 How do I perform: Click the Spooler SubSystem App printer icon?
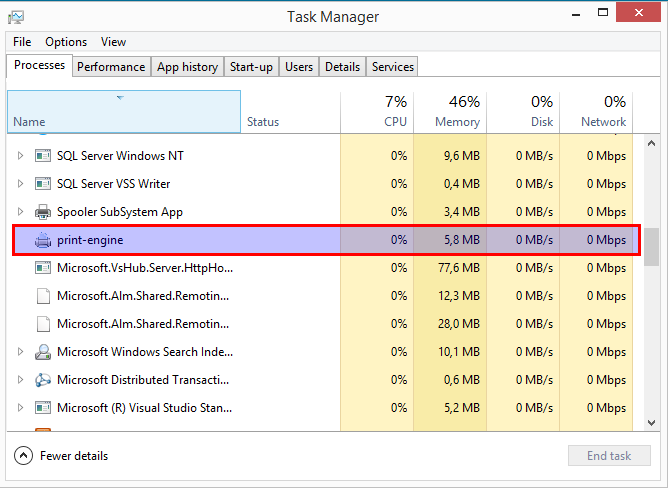click(x=43, y=212)
